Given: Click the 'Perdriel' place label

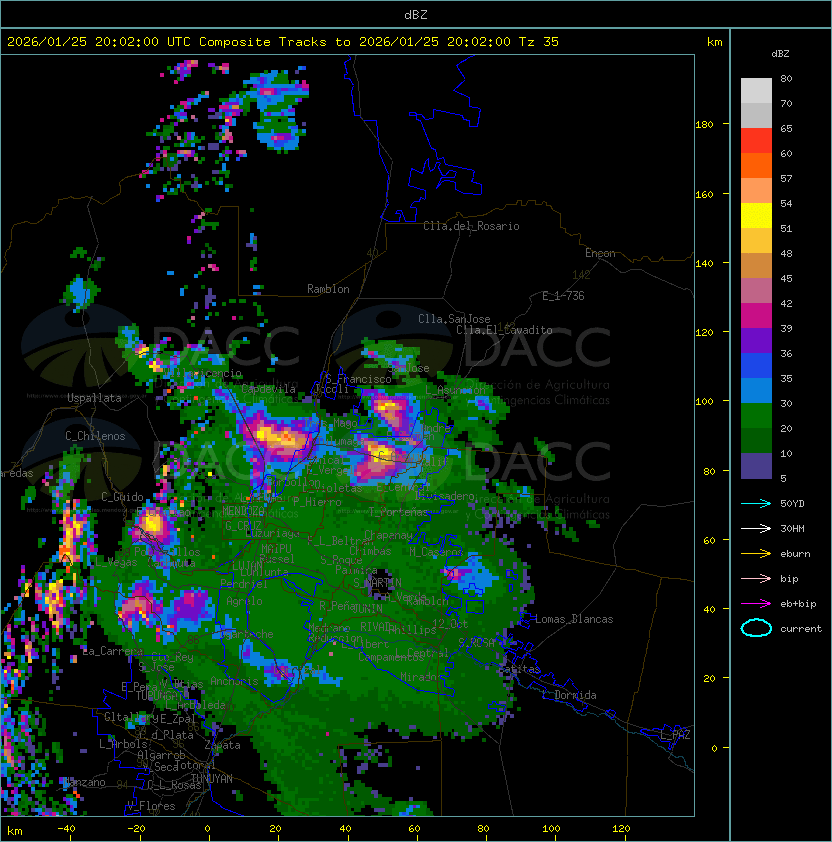Looking at the screenshot, I should tap(244, 584).
